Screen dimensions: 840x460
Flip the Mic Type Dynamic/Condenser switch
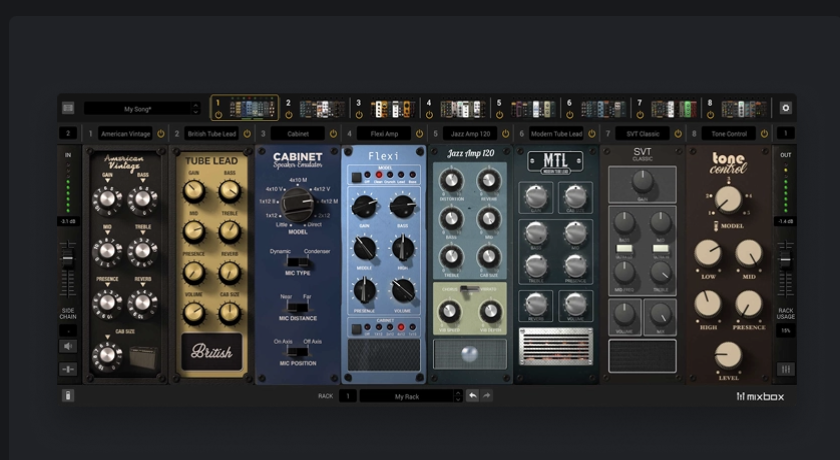point(298,262)
